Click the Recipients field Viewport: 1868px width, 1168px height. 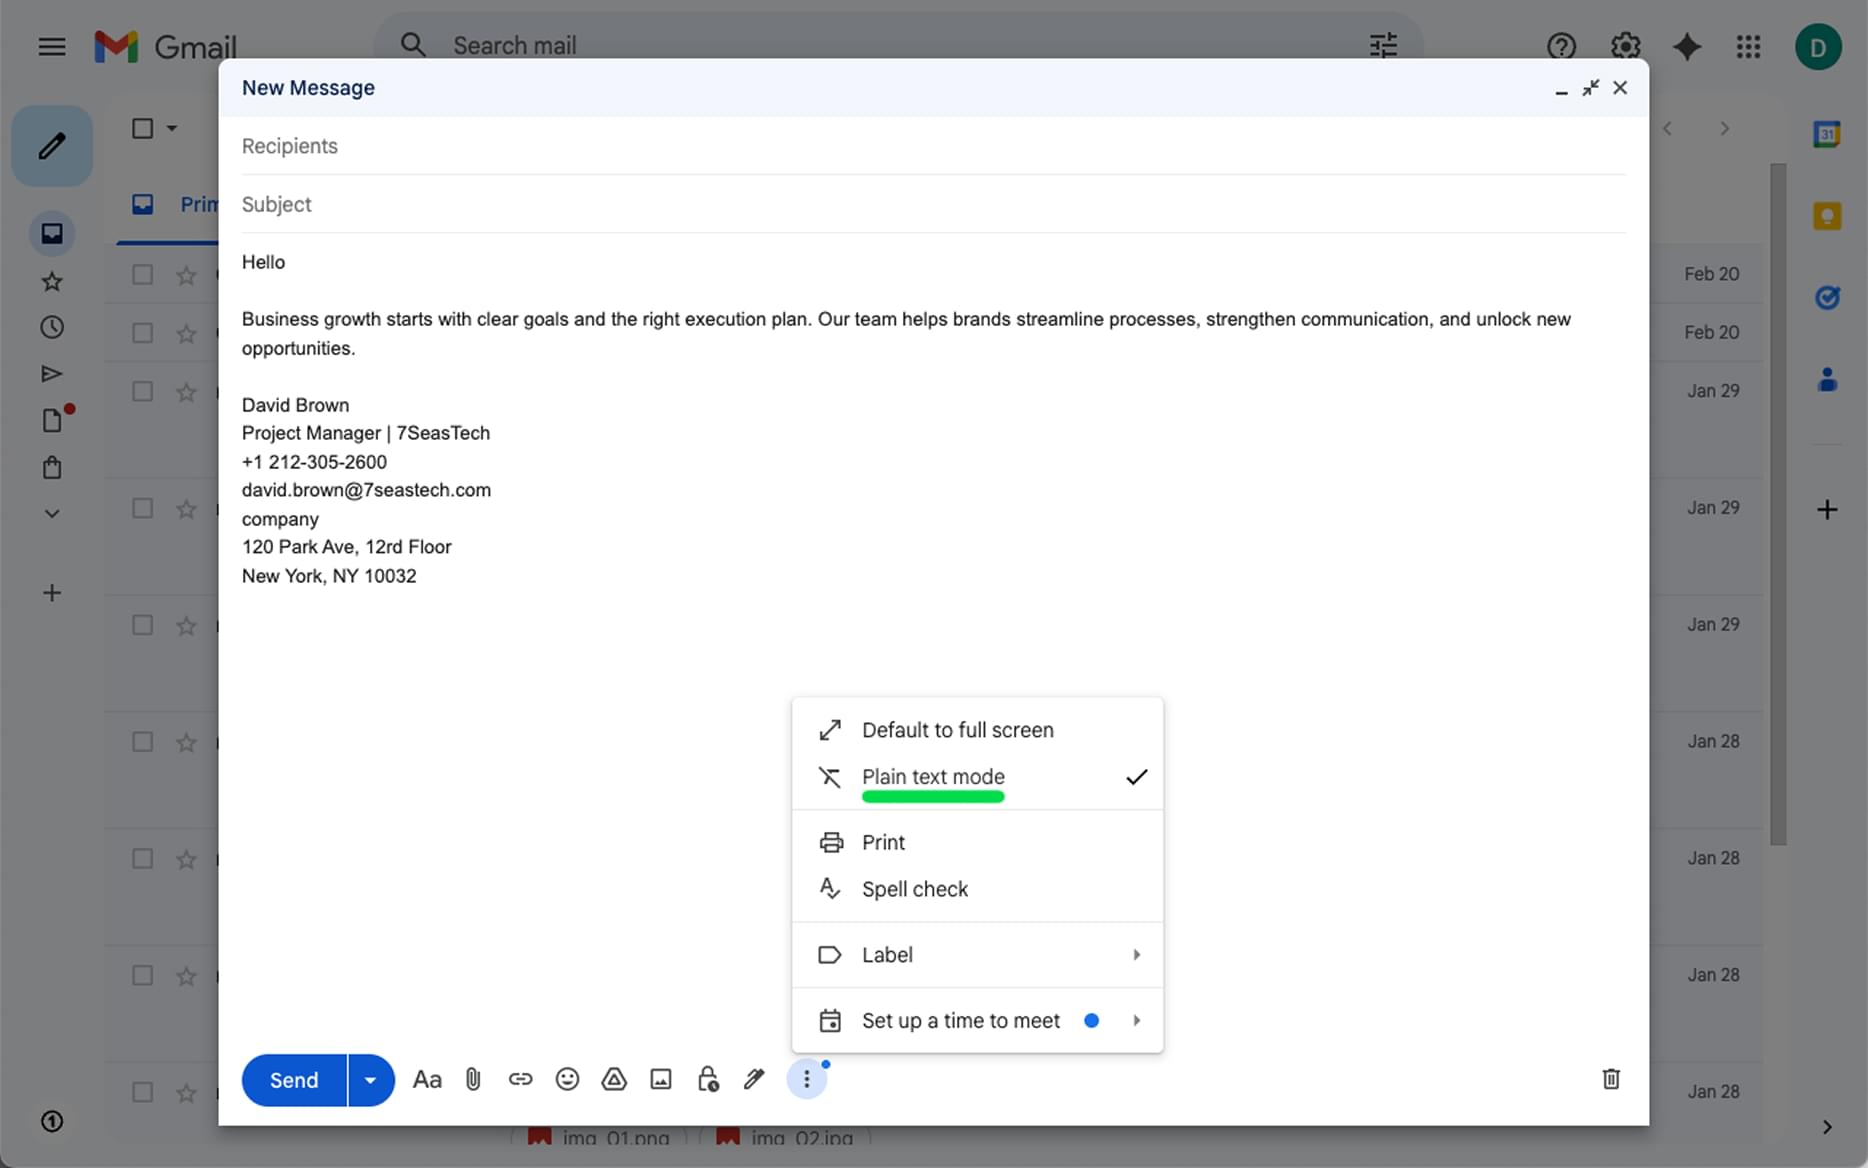click(933, 146)
